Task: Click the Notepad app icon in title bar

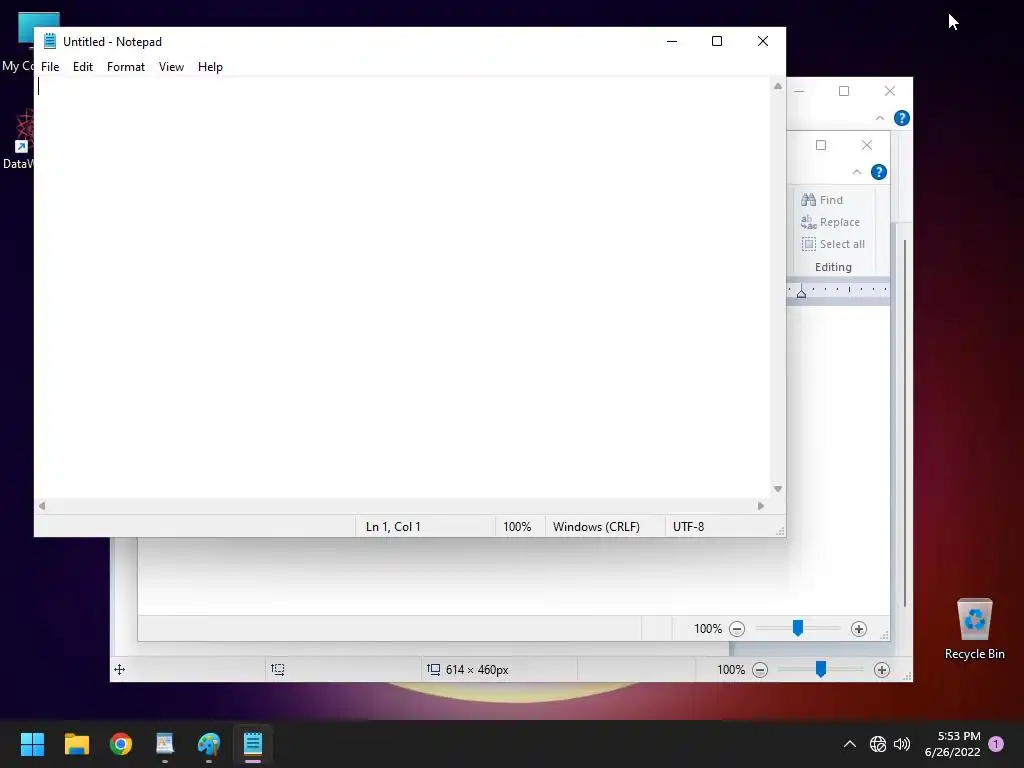Action: [50, 41]
